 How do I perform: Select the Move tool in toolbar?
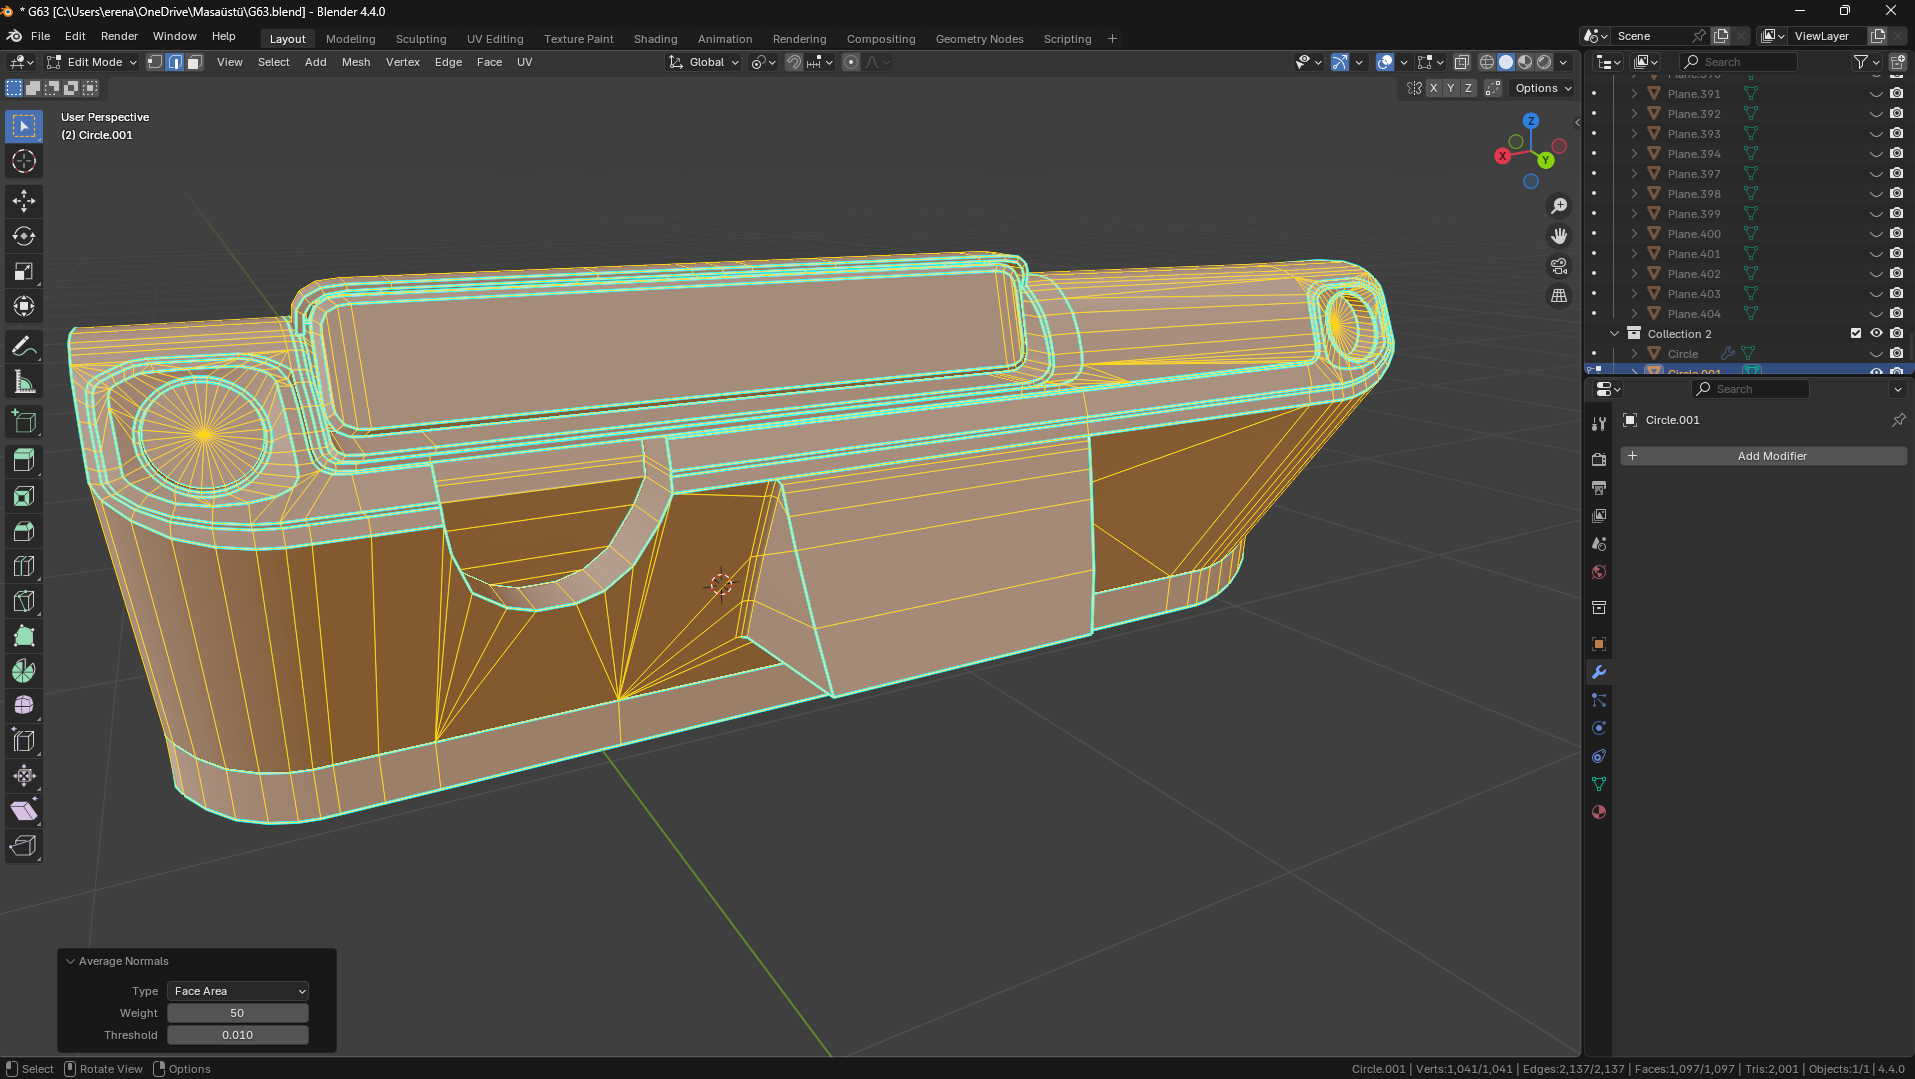tap(24, 201)
